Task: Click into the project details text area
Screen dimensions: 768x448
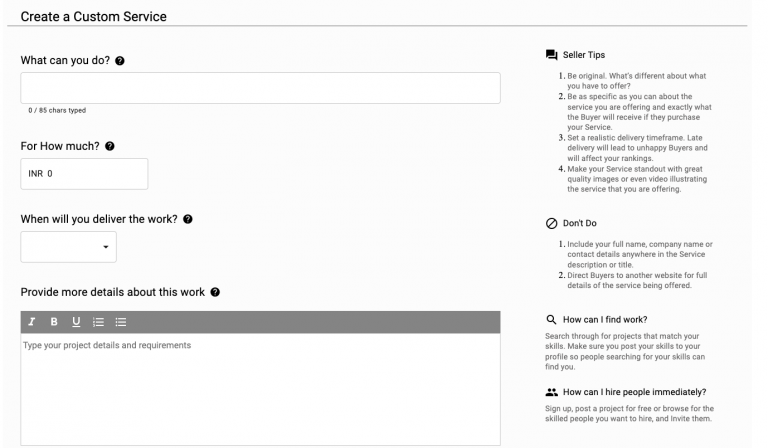Action: (x=261, y=389)
